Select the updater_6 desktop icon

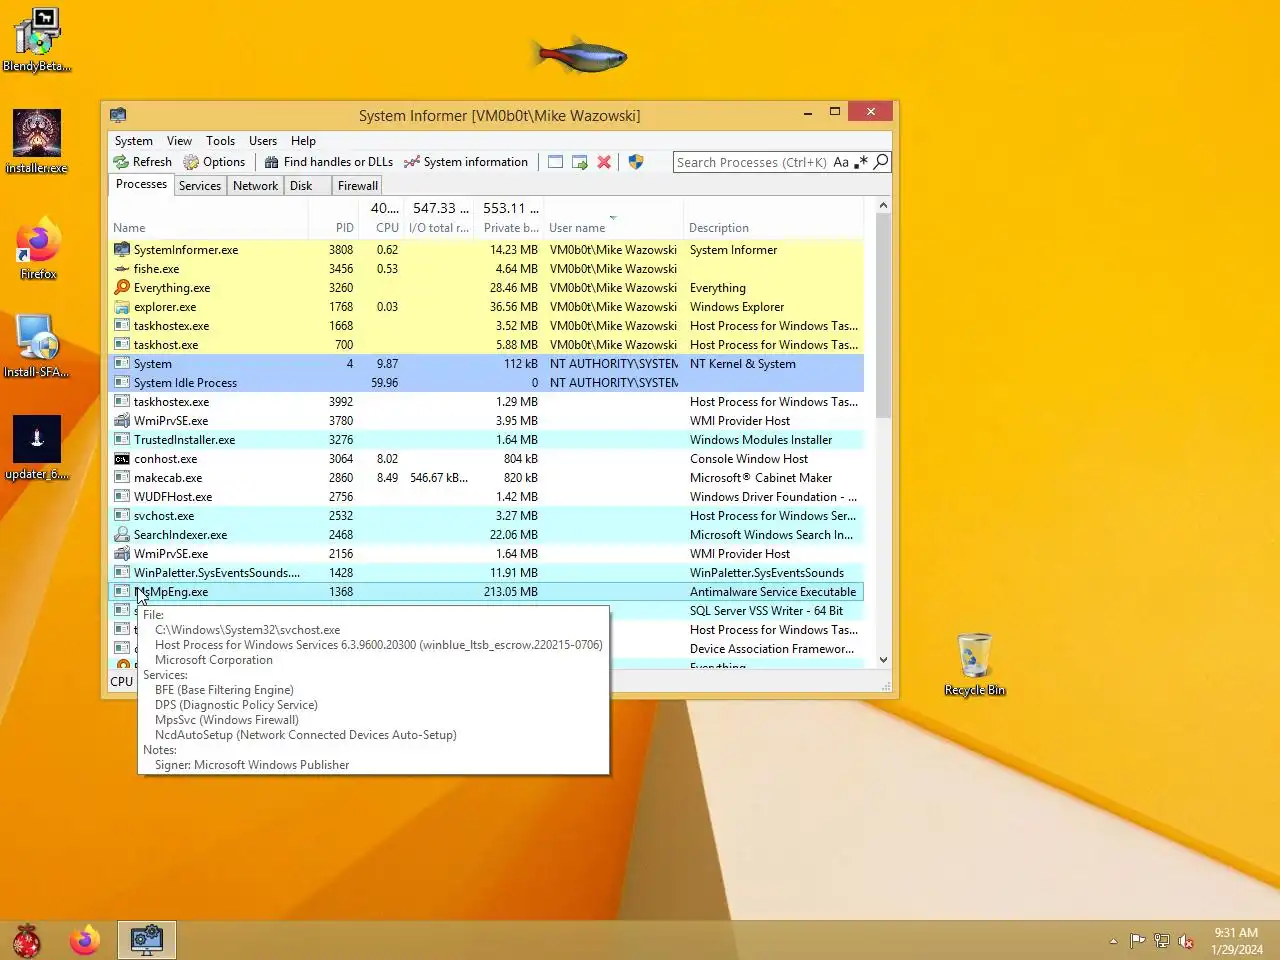37,448
